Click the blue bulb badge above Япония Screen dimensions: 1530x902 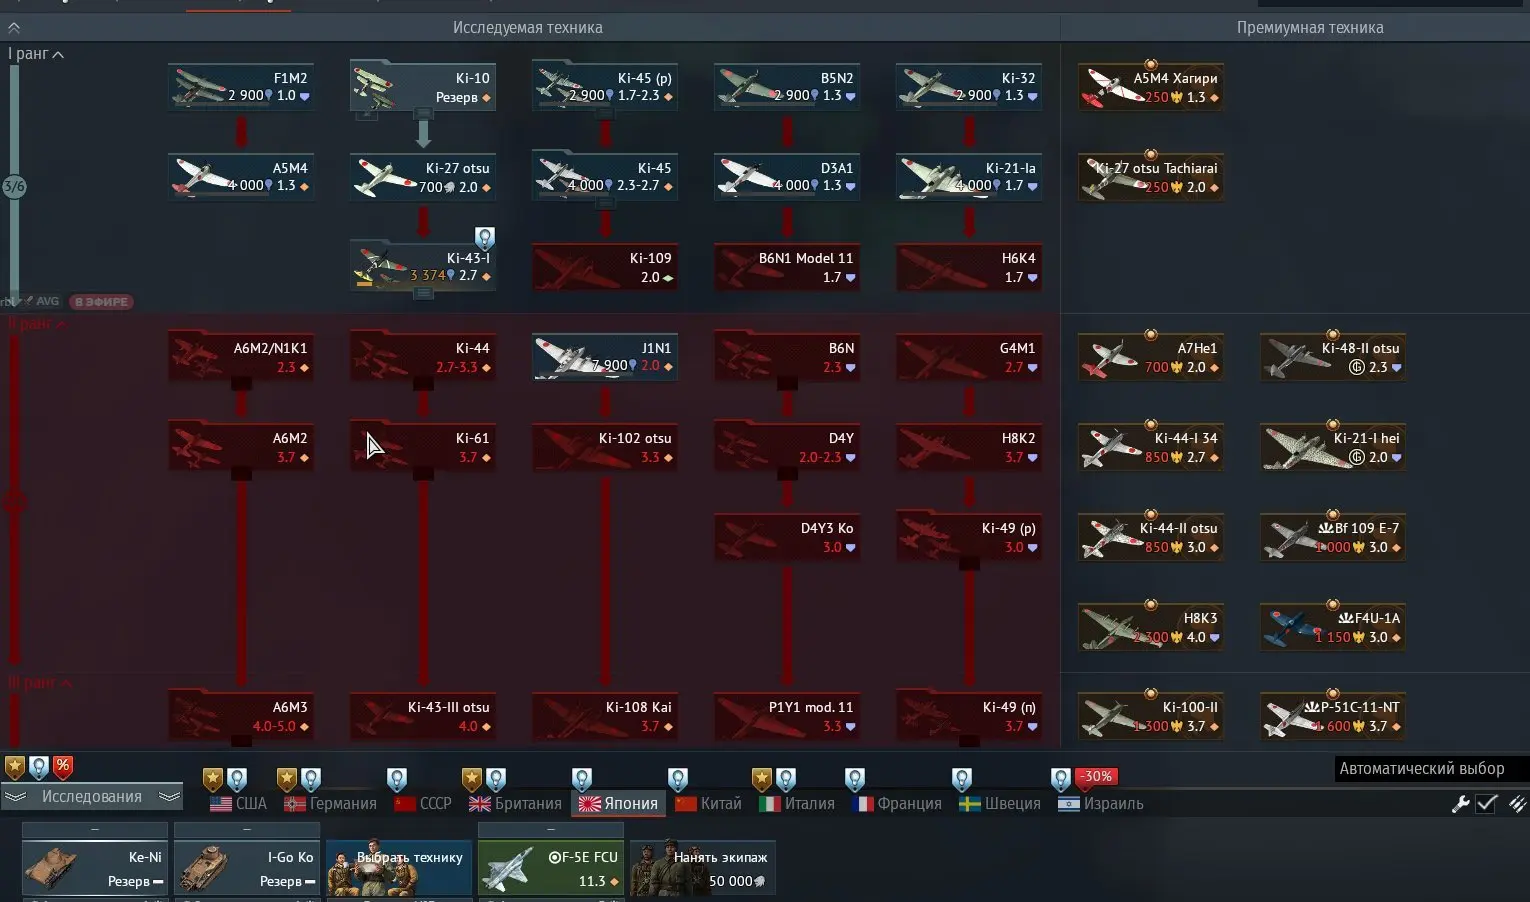point(582,779)
